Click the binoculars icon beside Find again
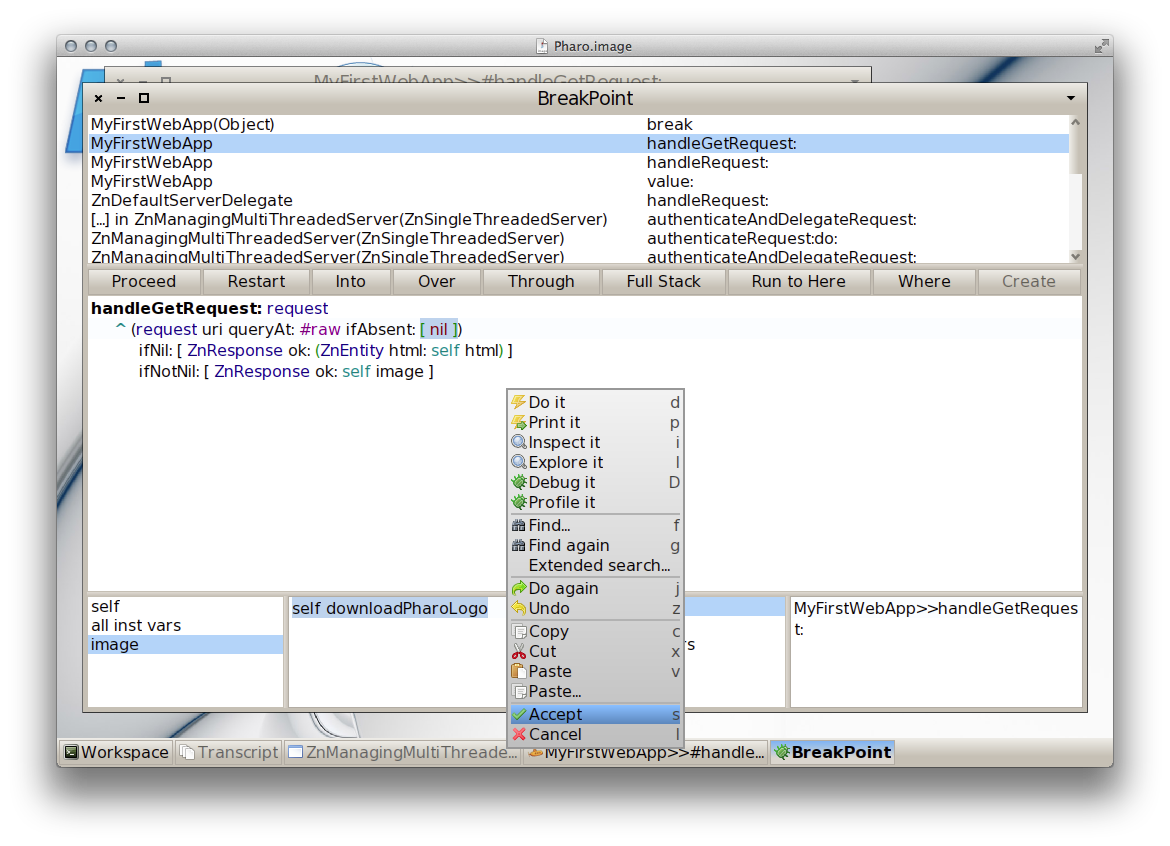This screenshot has height=846, width=1170. [x=519, y=546]
